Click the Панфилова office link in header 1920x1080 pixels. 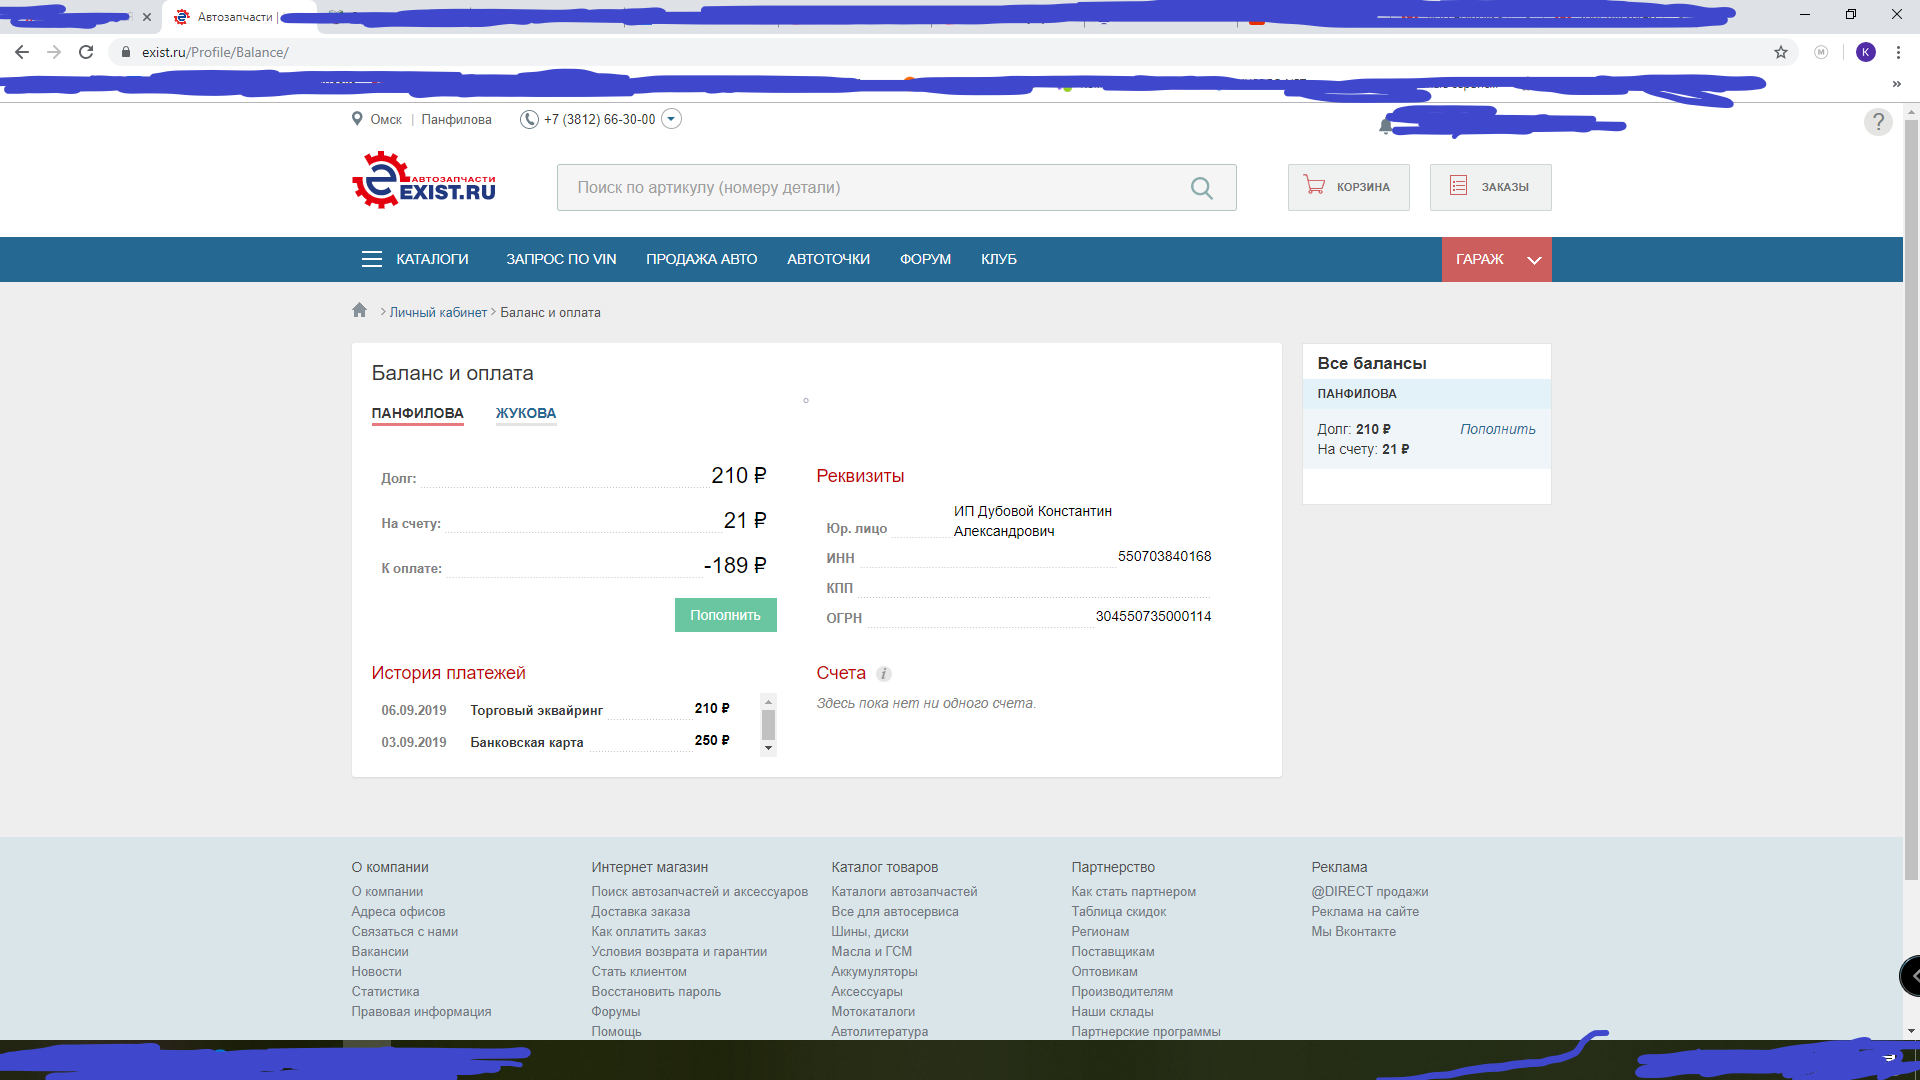pyautogui.click(x=456, y=120)
